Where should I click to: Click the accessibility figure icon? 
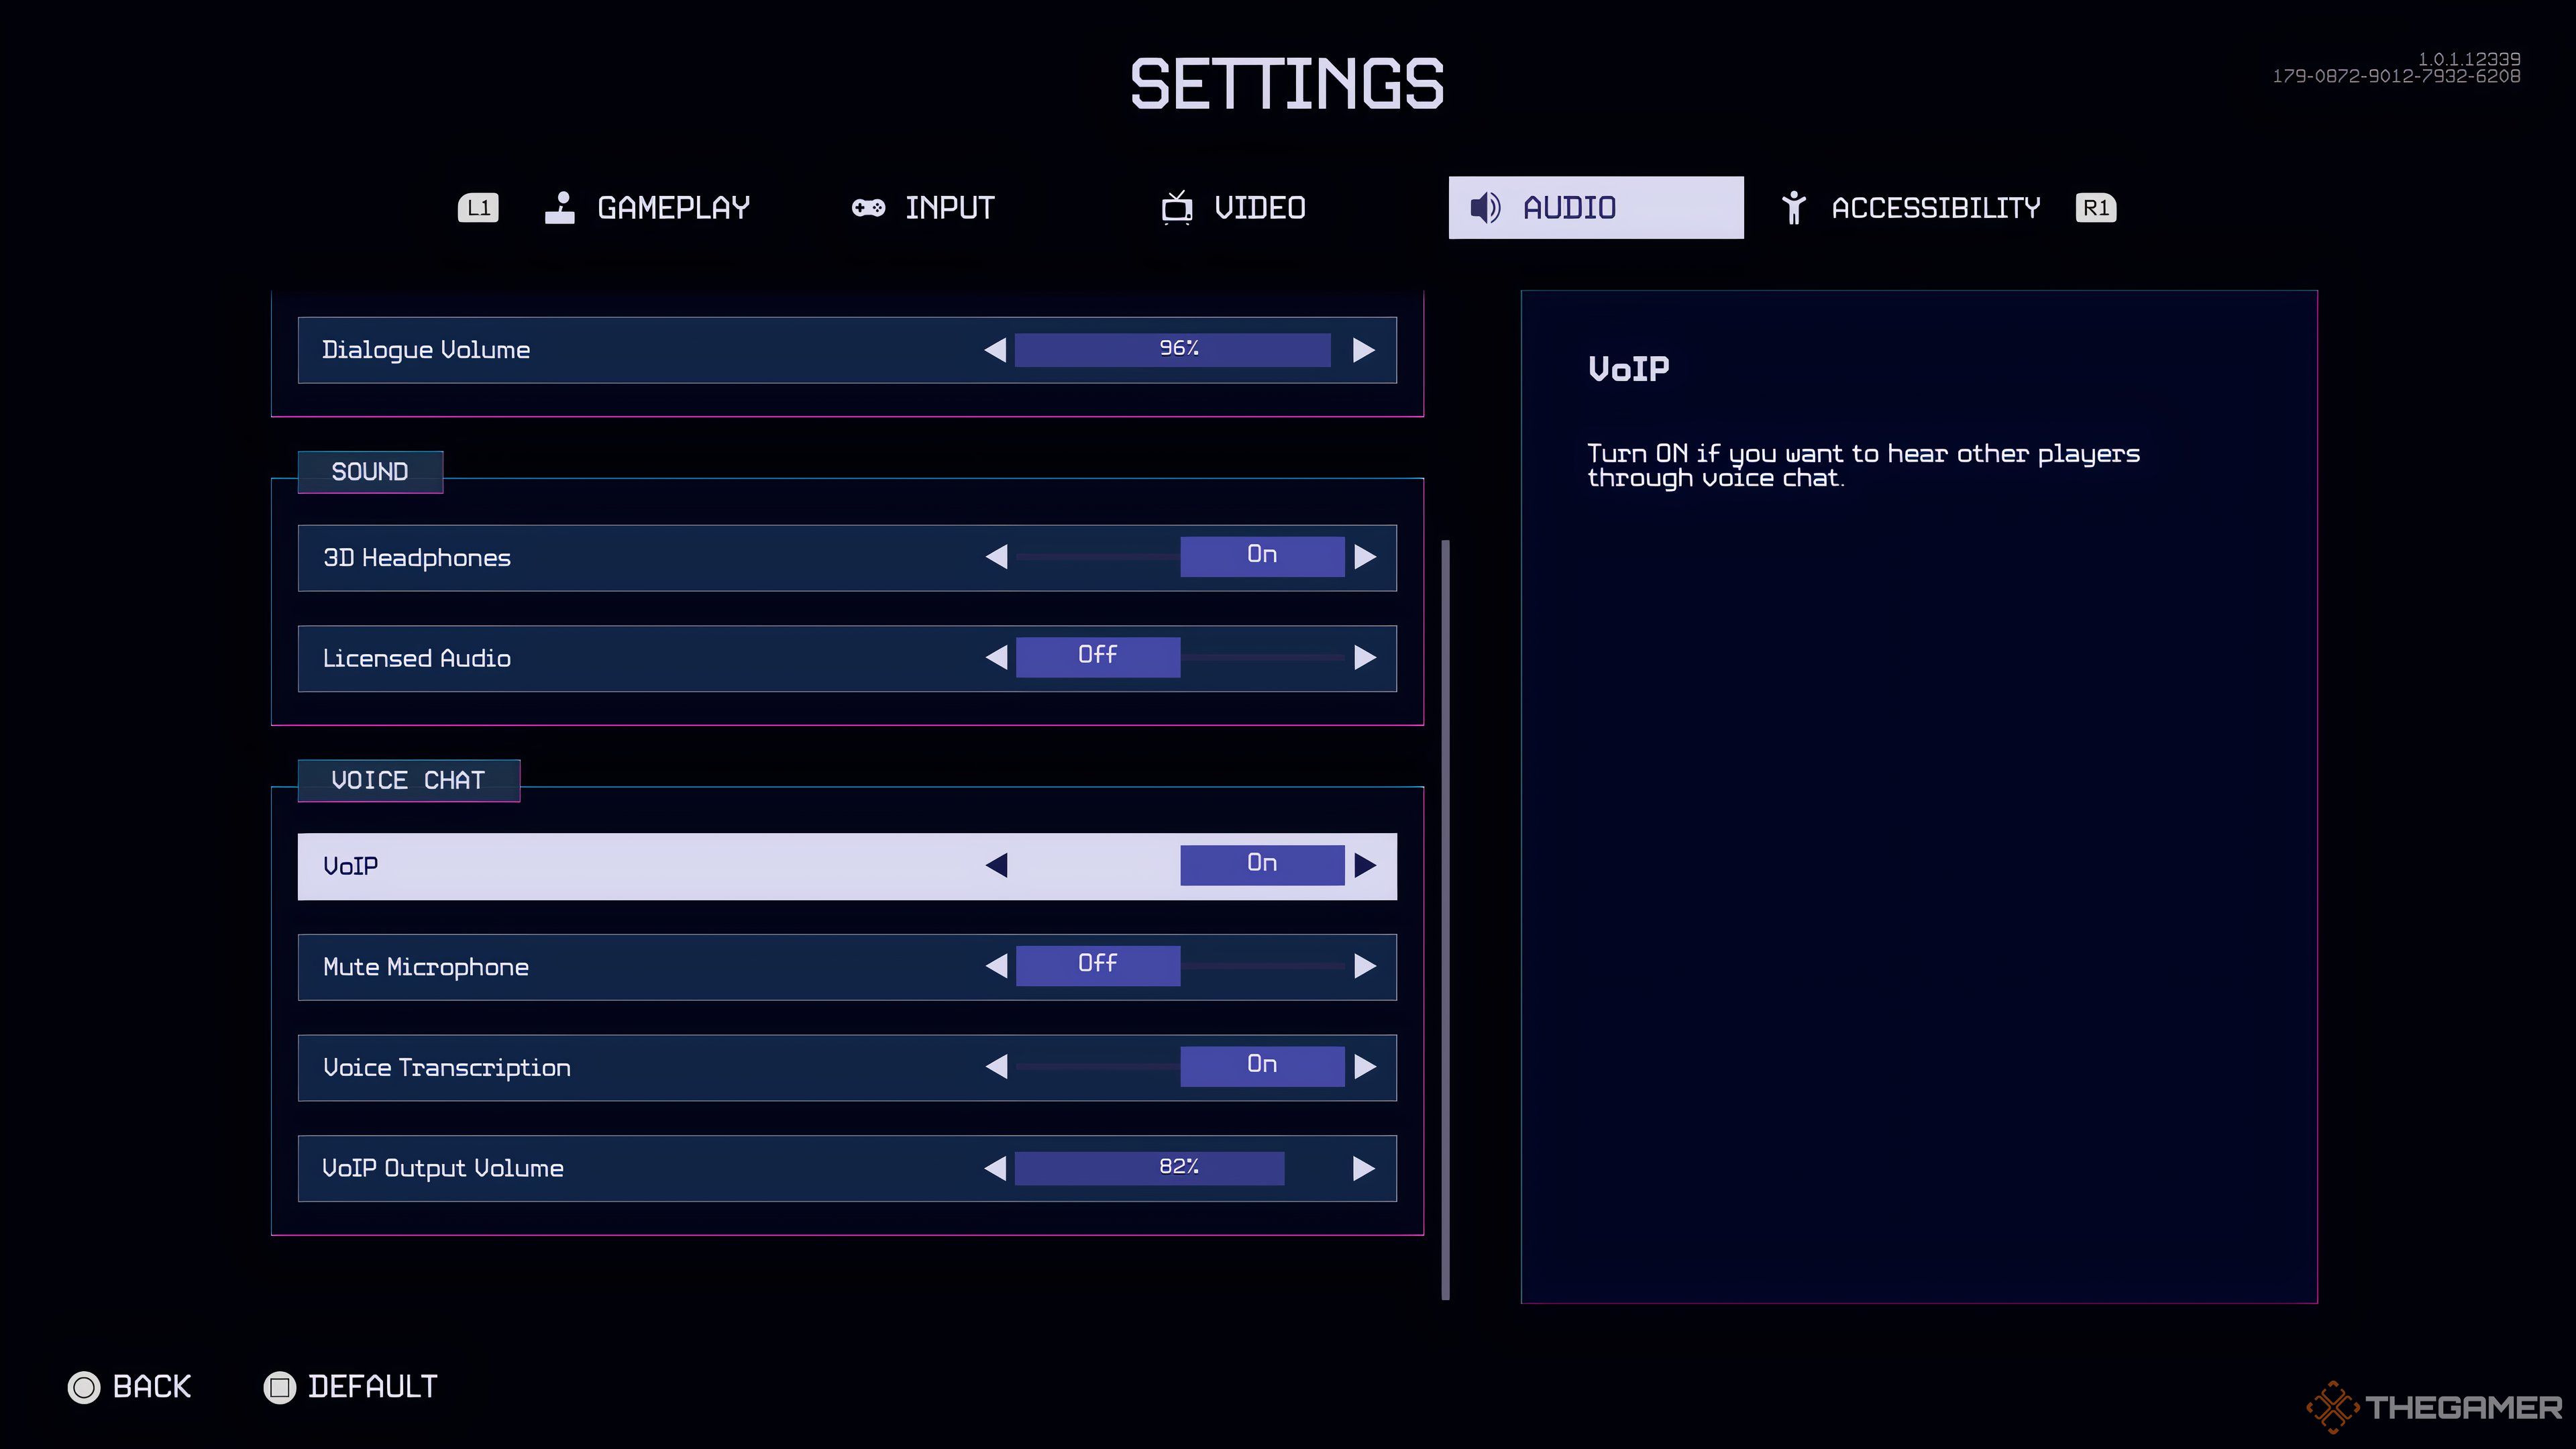tap(1792, 207)
